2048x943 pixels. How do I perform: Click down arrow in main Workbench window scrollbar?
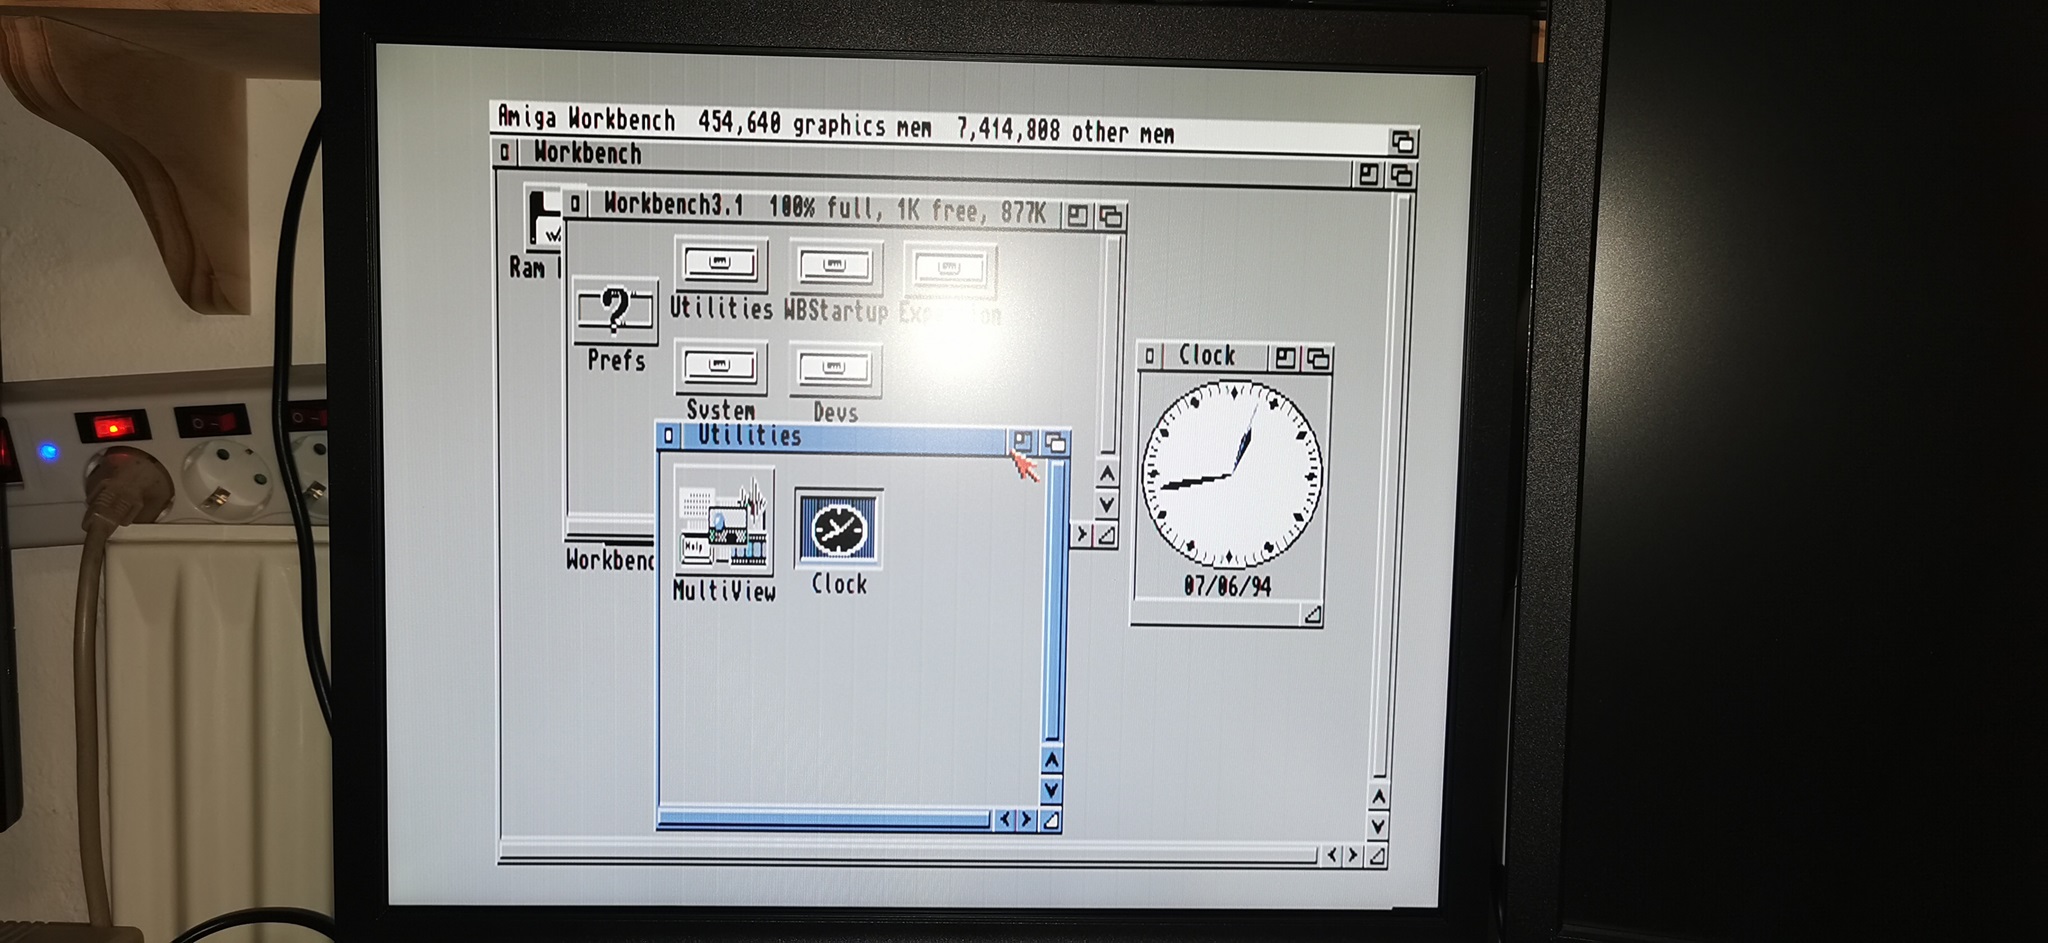(x=1379, y=826)
